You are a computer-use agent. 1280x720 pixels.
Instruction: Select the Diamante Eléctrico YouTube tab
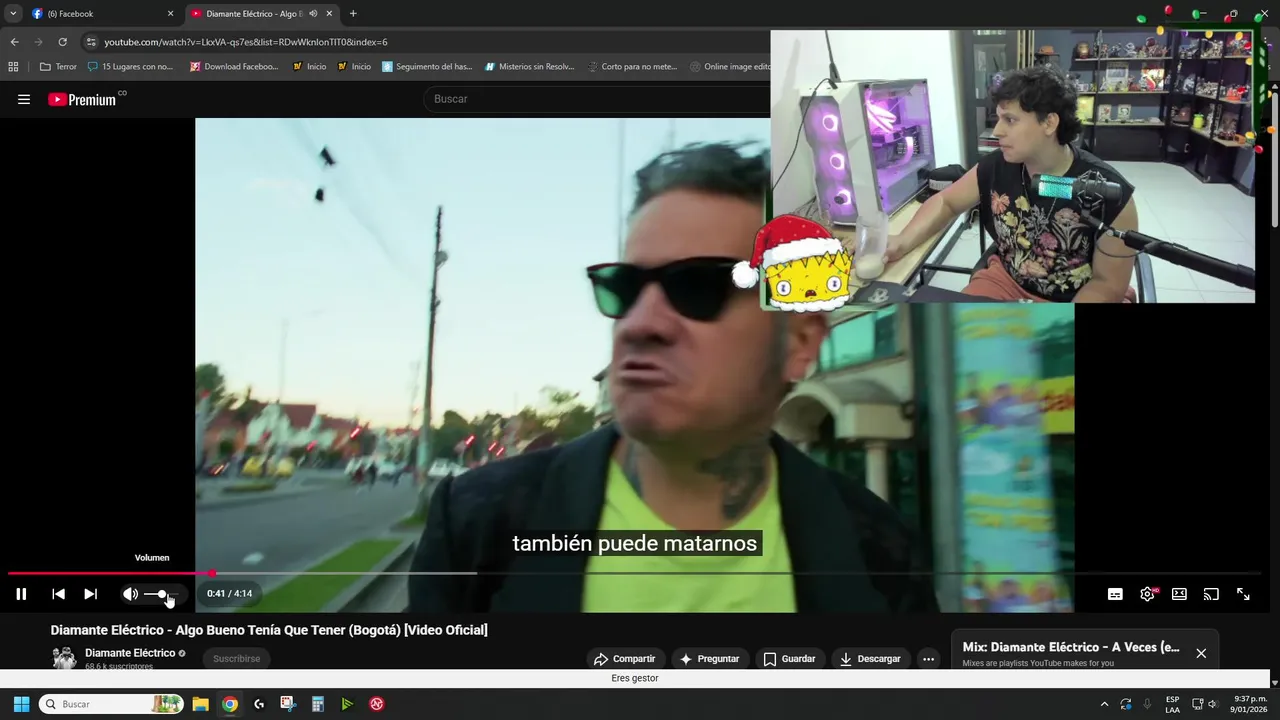[x=254, y=14]
